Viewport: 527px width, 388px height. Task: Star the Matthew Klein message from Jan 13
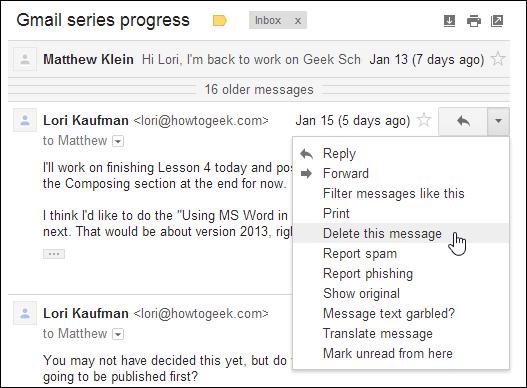click(x=497, y=59)
